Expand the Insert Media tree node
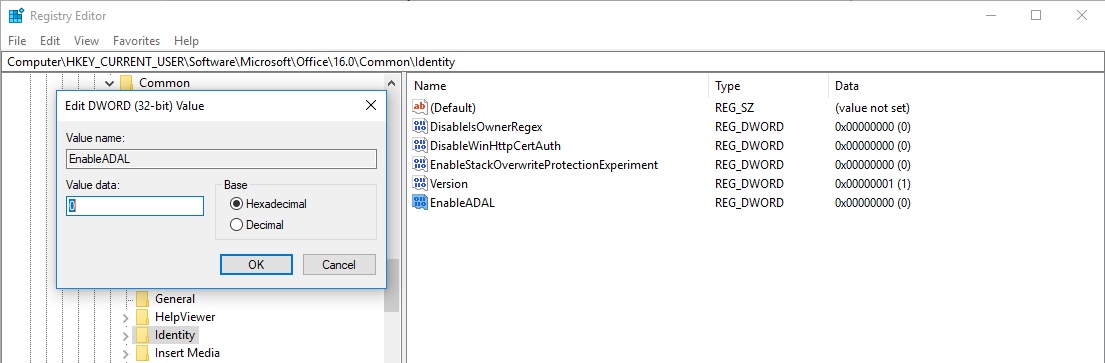The image size is (1105, 363). point(125,354)
